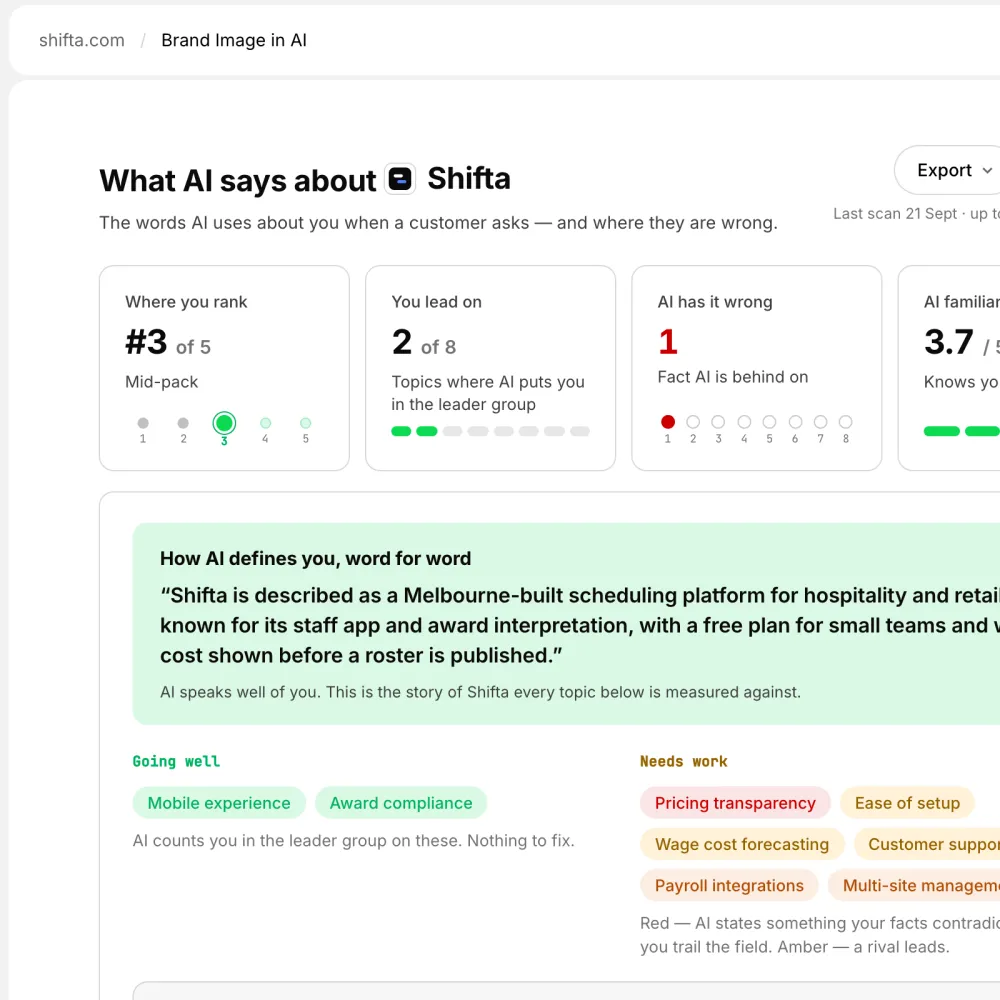Click the 'Fact AI is behind on' text
Screen dimensions: 1000x1000
point(733,377)
